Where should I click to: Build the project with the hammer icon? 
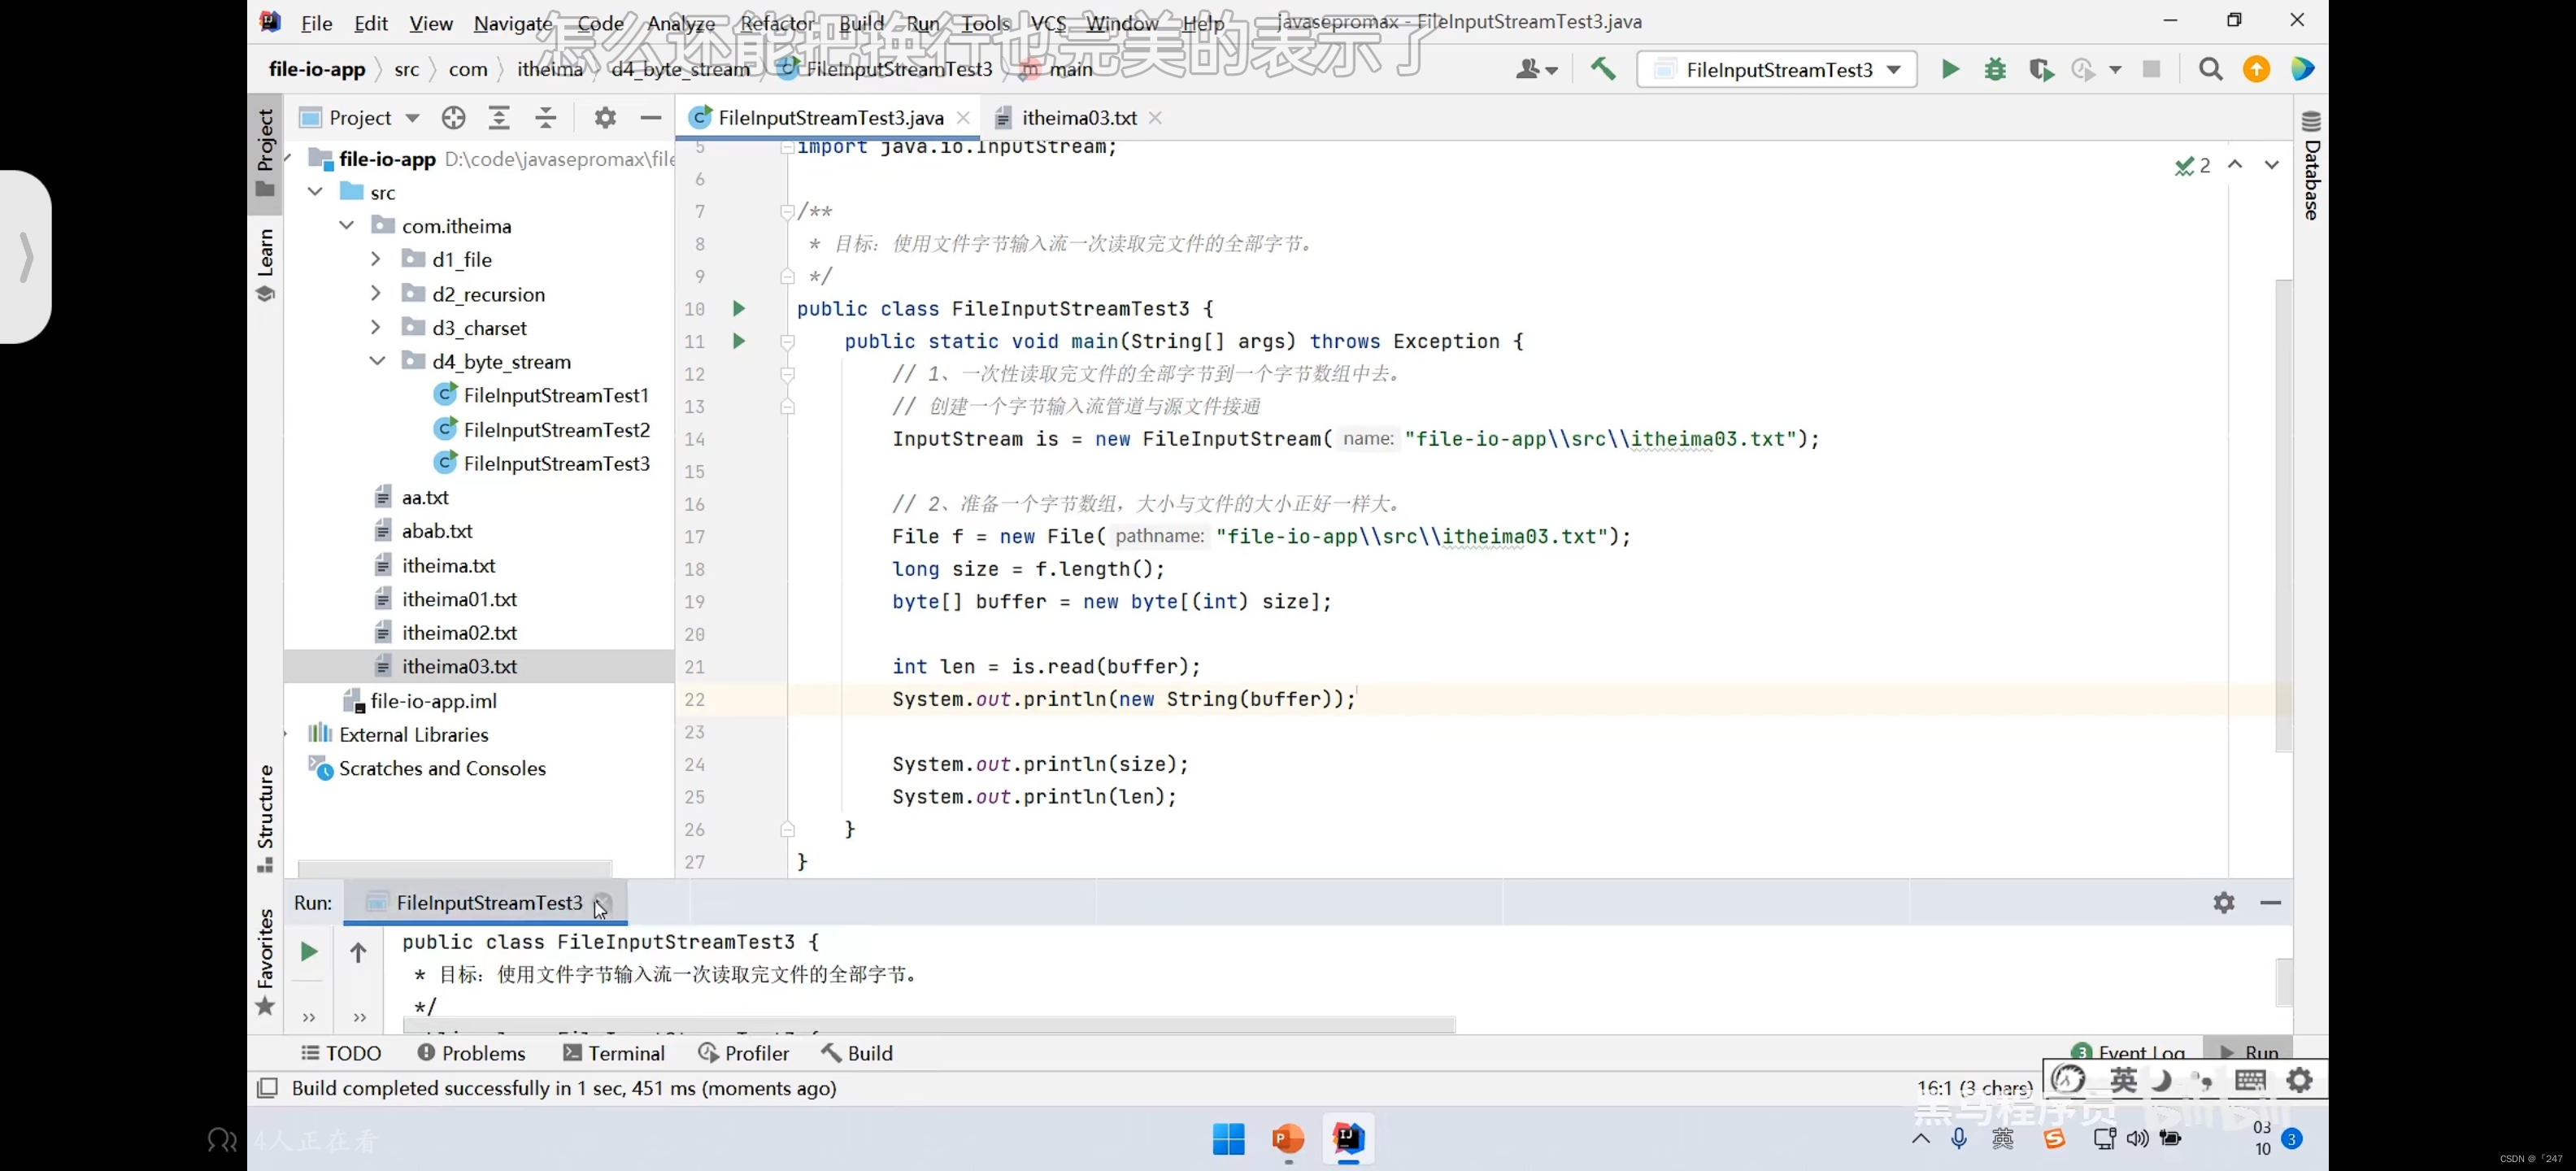(1602, 69)
